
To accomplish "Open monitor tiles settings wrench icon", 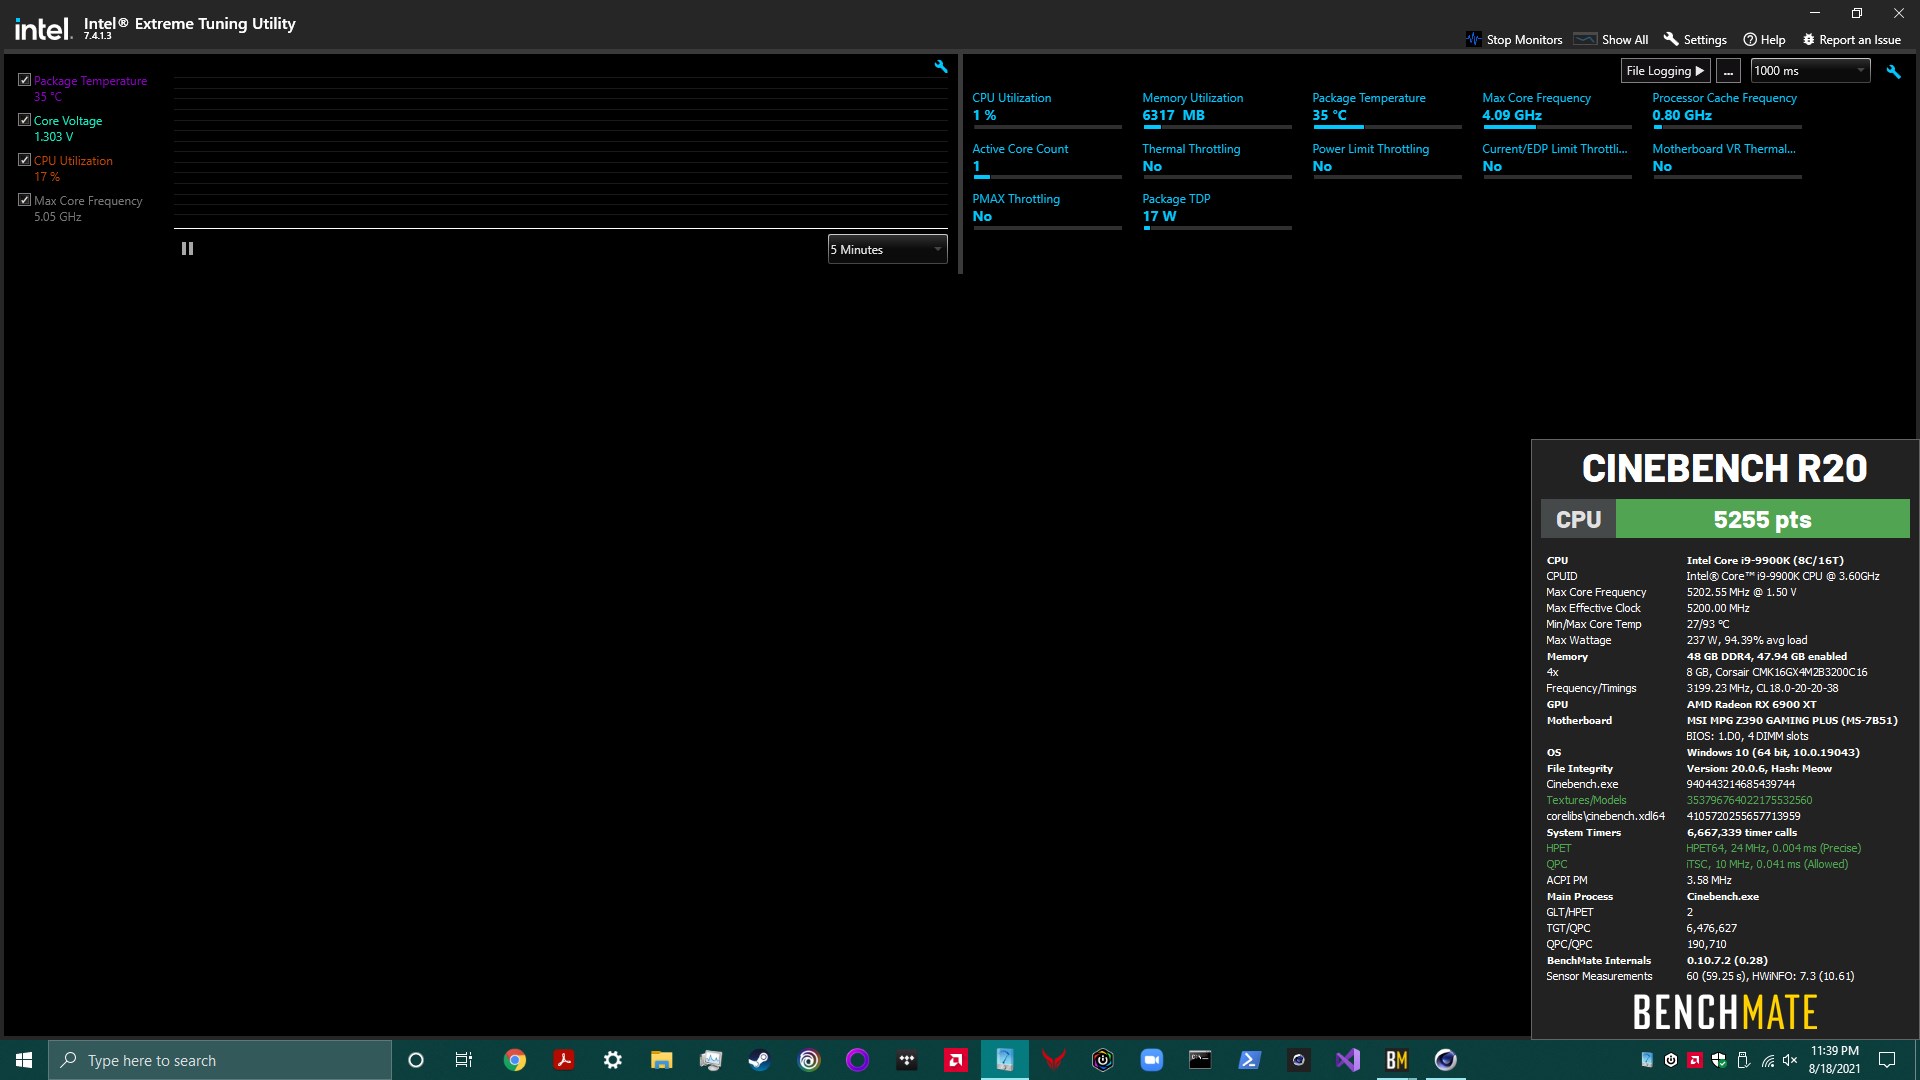I will (x=1893, y=71).
